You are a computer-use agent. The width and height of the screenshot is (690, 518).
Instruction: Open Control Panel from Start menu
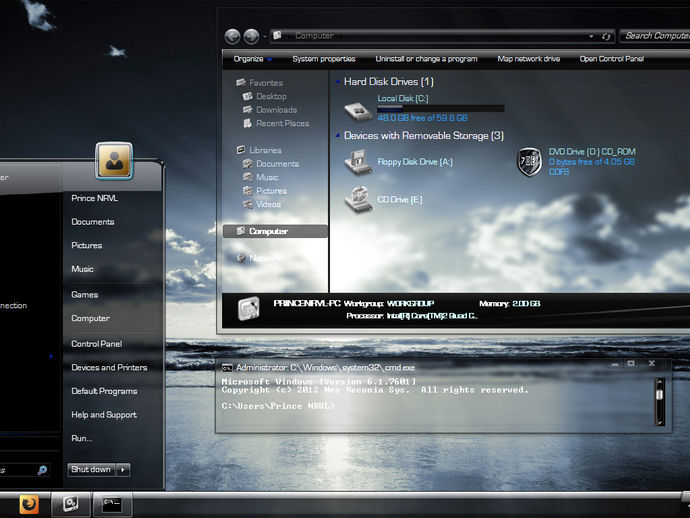tap(96, 344)
